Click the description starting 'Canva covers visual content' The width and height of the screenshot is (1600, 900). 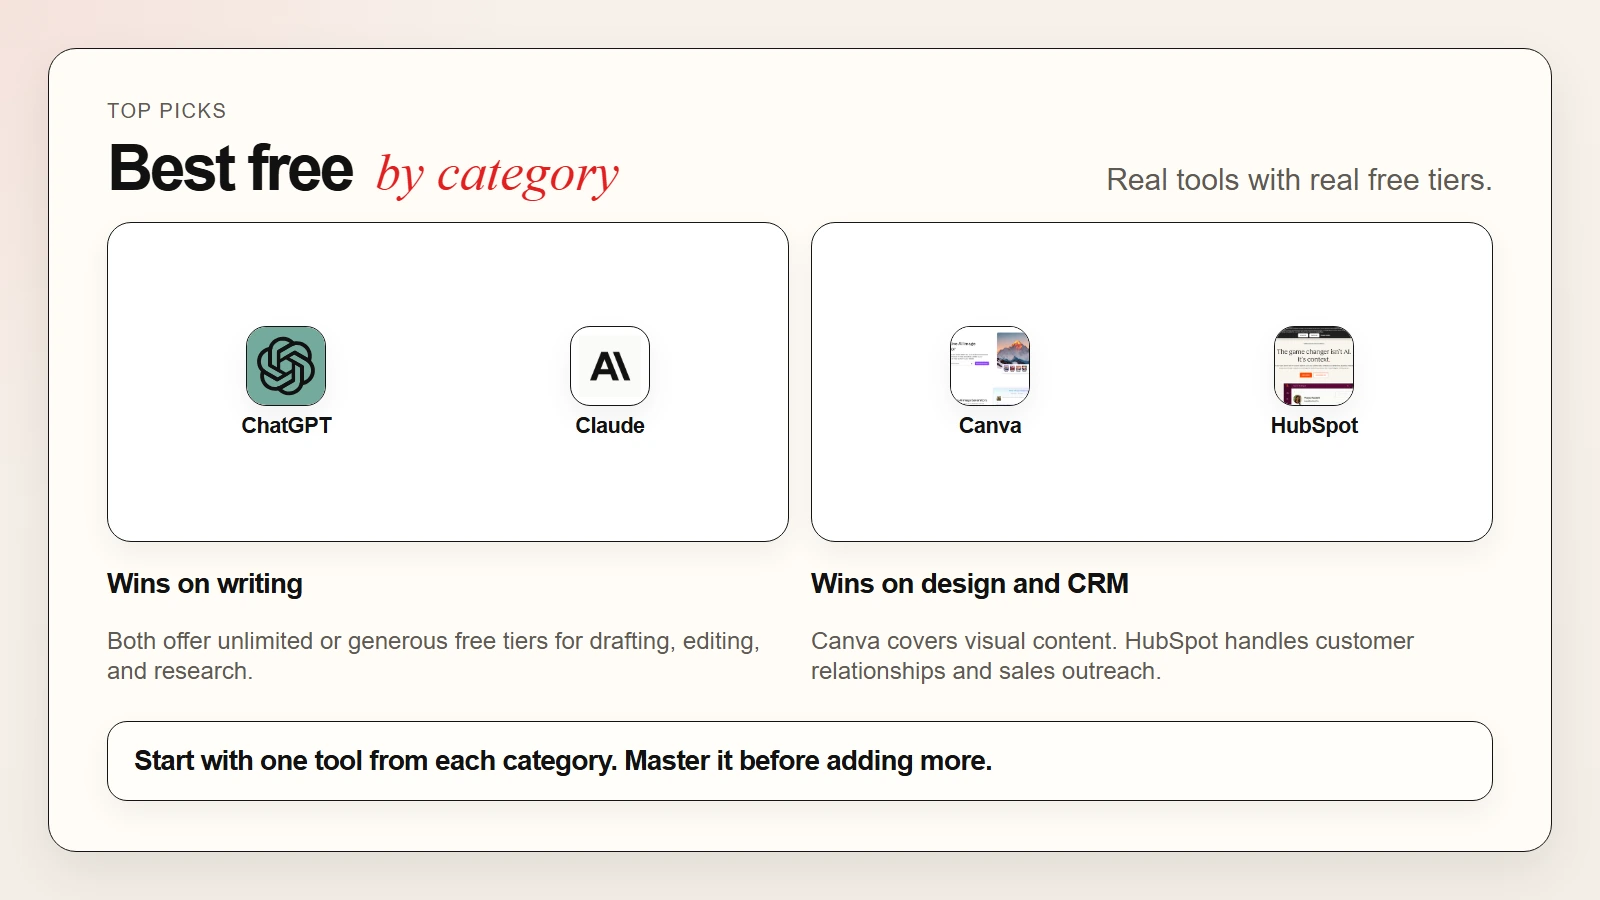click(x=1112, y=656)
